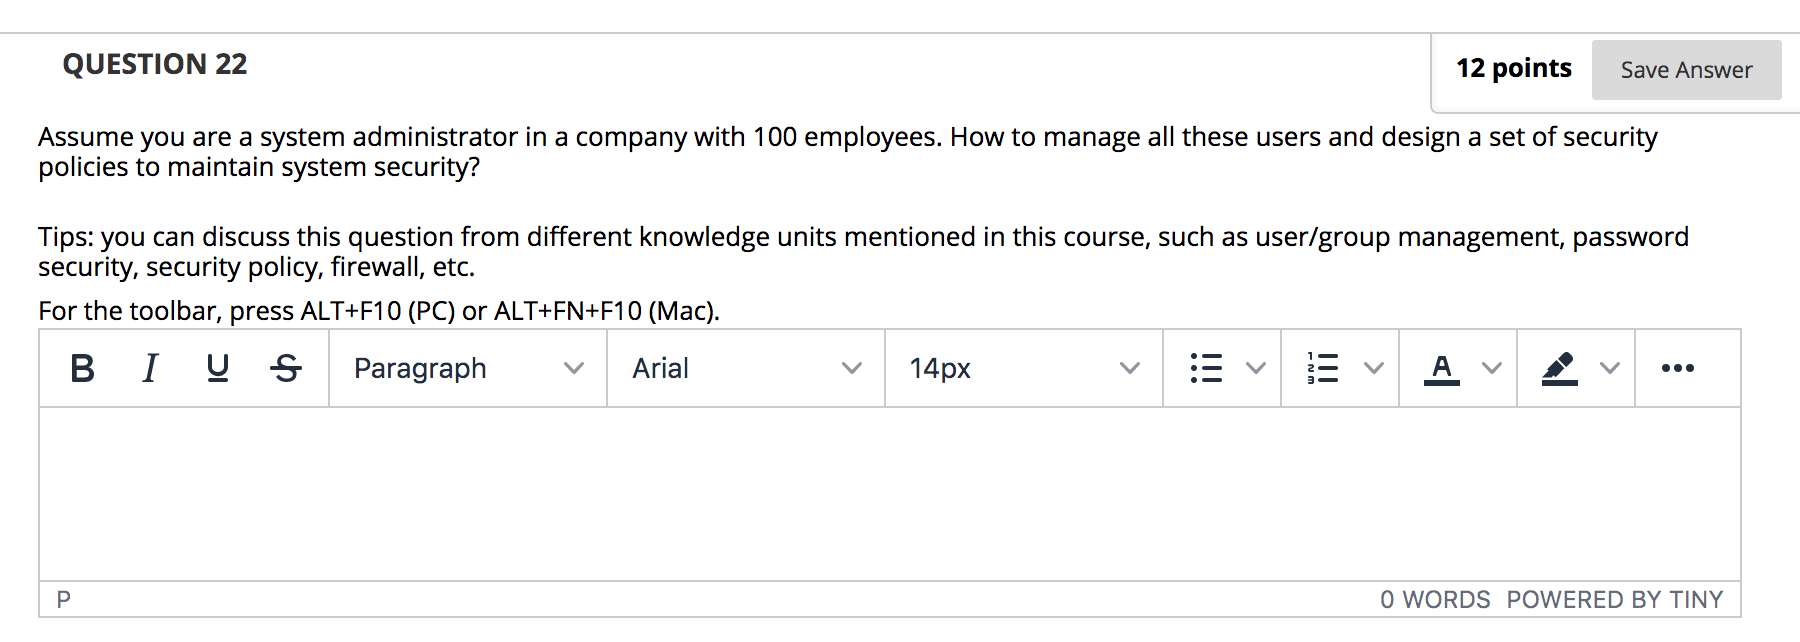This screenshot has height=642, width=1800.
Task: Expand the text color picker arrow
Action: point(1492,369)
